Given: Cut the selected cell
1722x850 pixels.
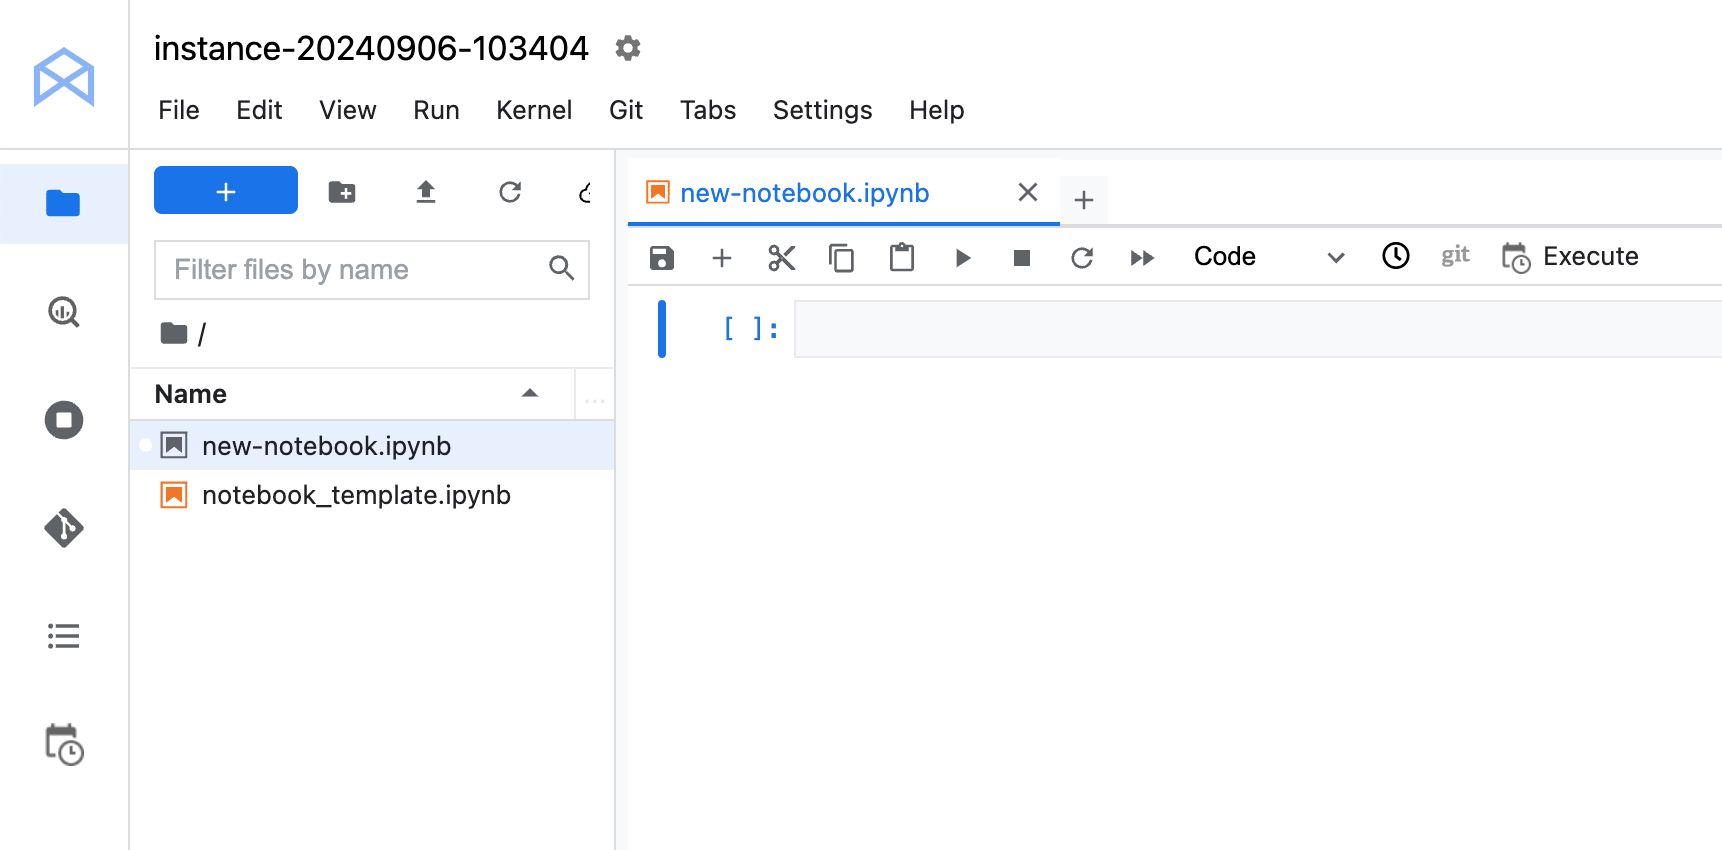Looking at the screenshot, I should pyautogui.click(x=782, y=258).
